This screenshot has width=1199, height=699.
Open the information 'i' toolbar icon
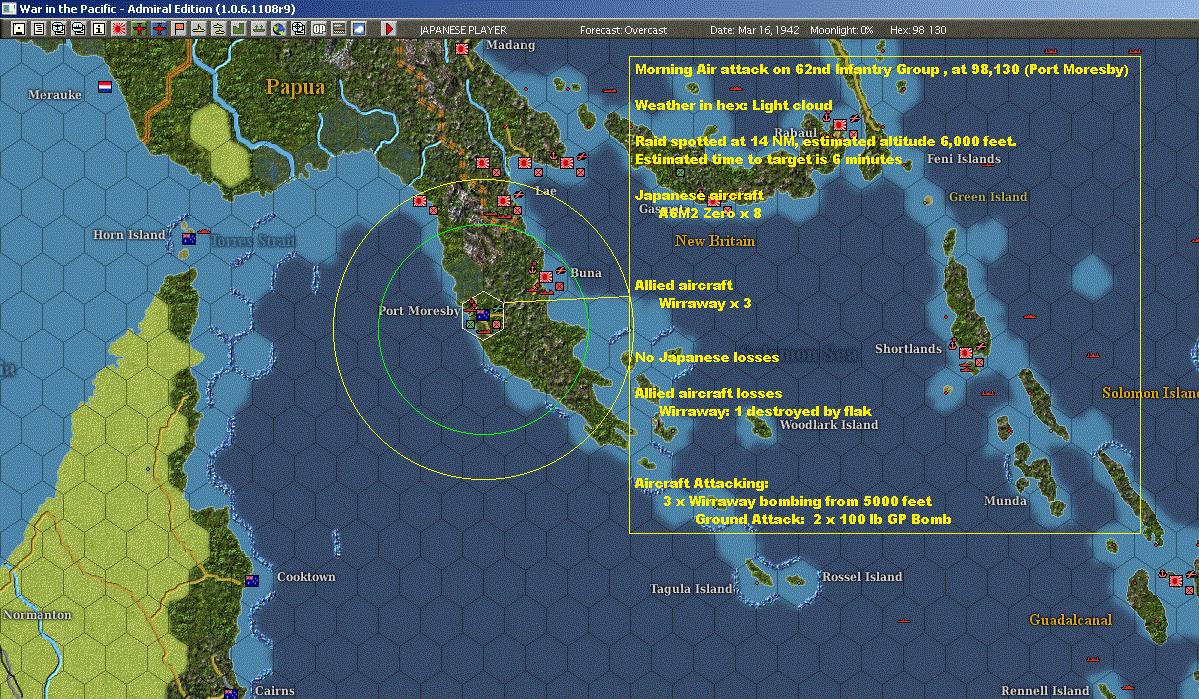click(x=99, y=29)
